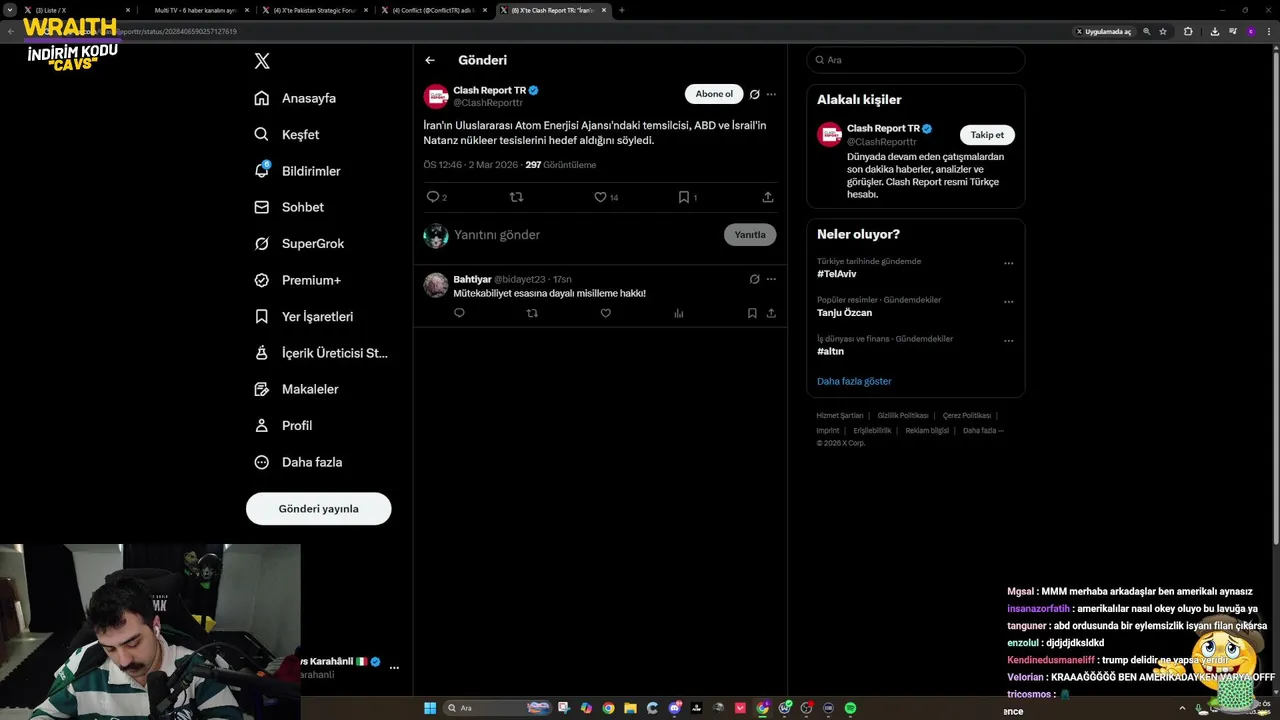Go to Anasayfa in the sidebar
1280x720 pixels.
pos(295,98)
